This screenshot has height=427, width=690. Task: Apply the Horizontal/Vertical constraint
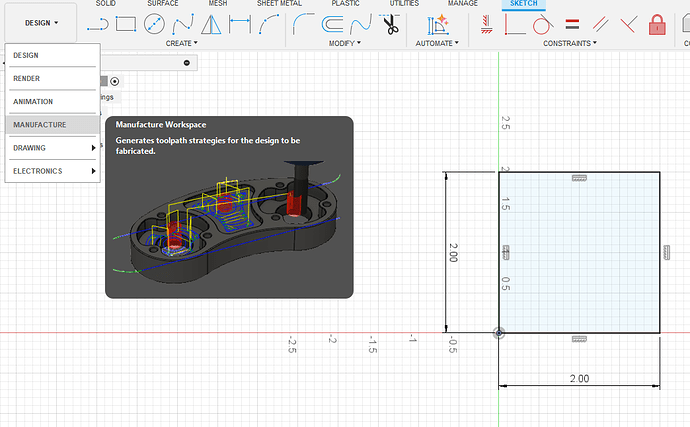coord(486,24)
